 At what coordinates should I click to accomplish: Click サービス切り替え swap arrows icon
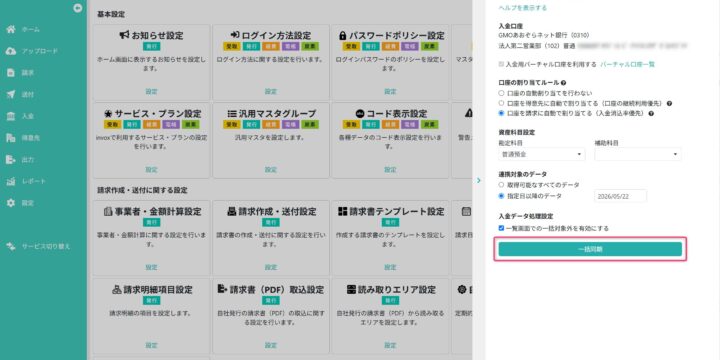11,247
